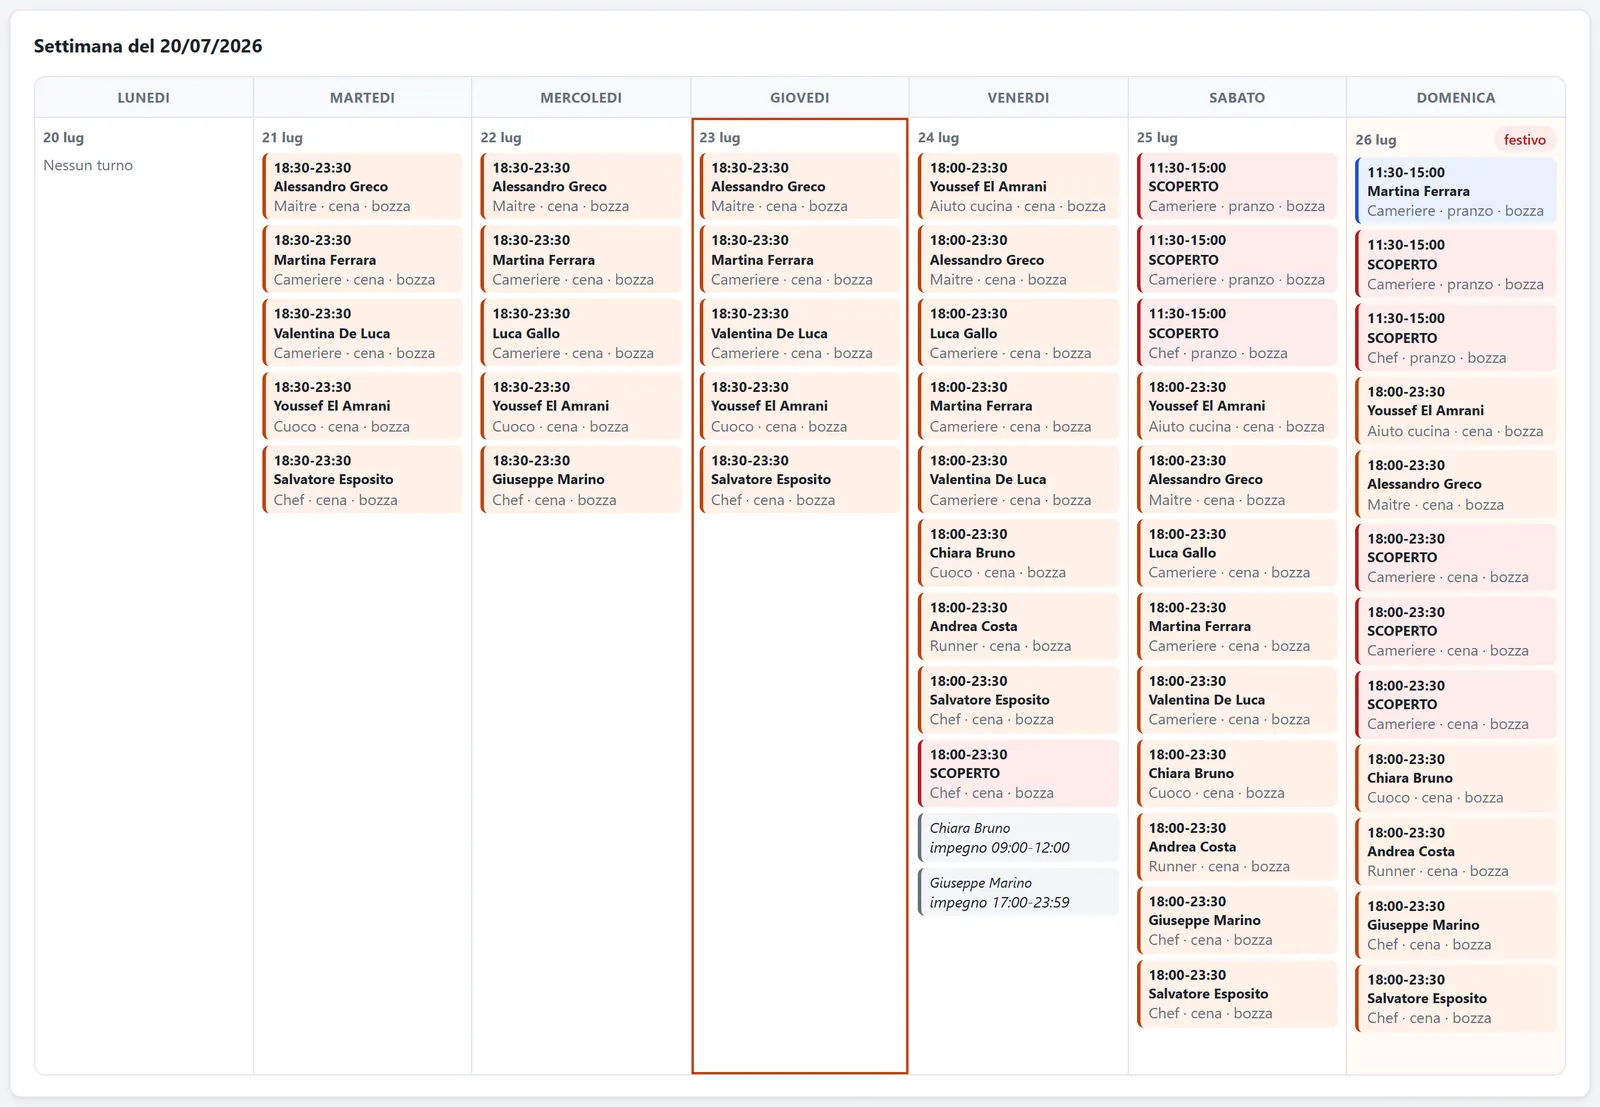This screenshot has height=1107, width=1600.
Task: Select the MARTEDI column header
Action: 362,98
